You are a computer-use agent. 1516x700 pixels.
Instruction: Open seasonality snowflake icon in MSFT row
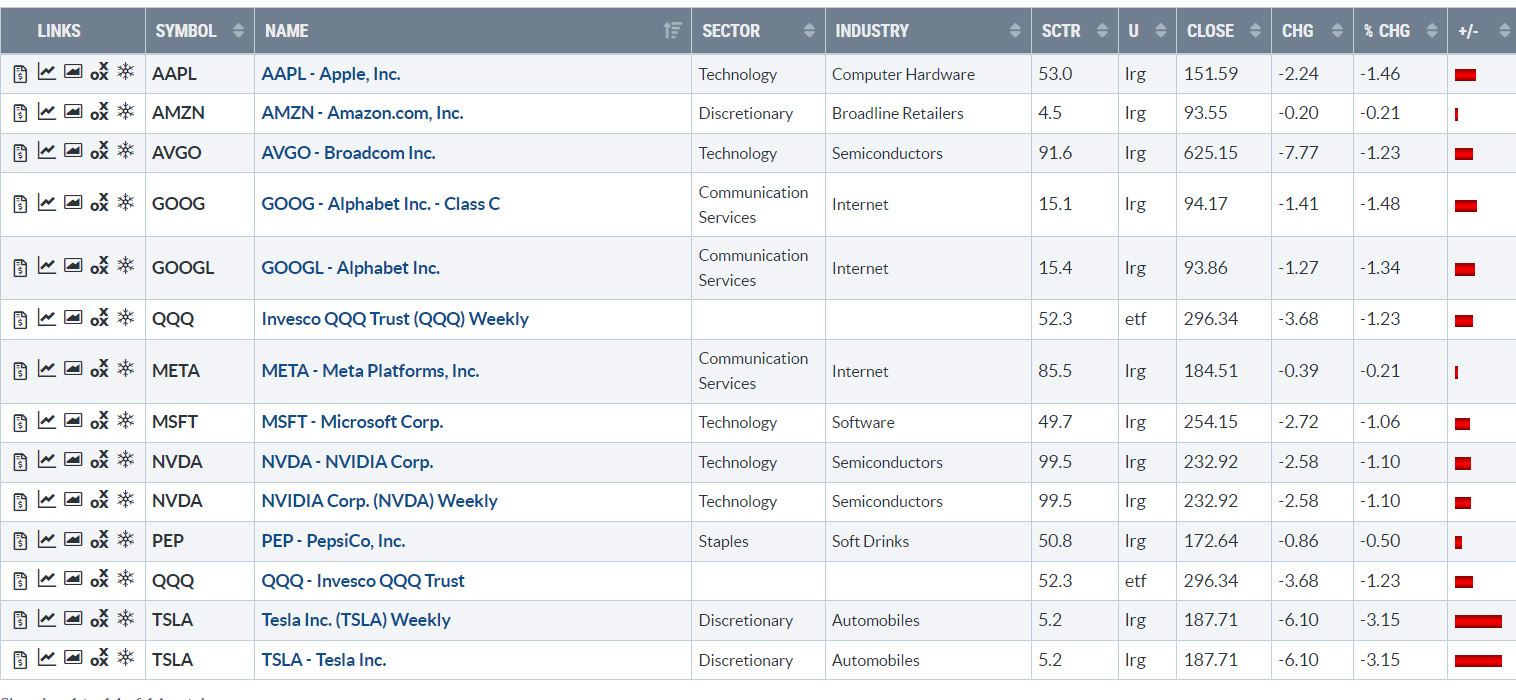coord(125,420)
